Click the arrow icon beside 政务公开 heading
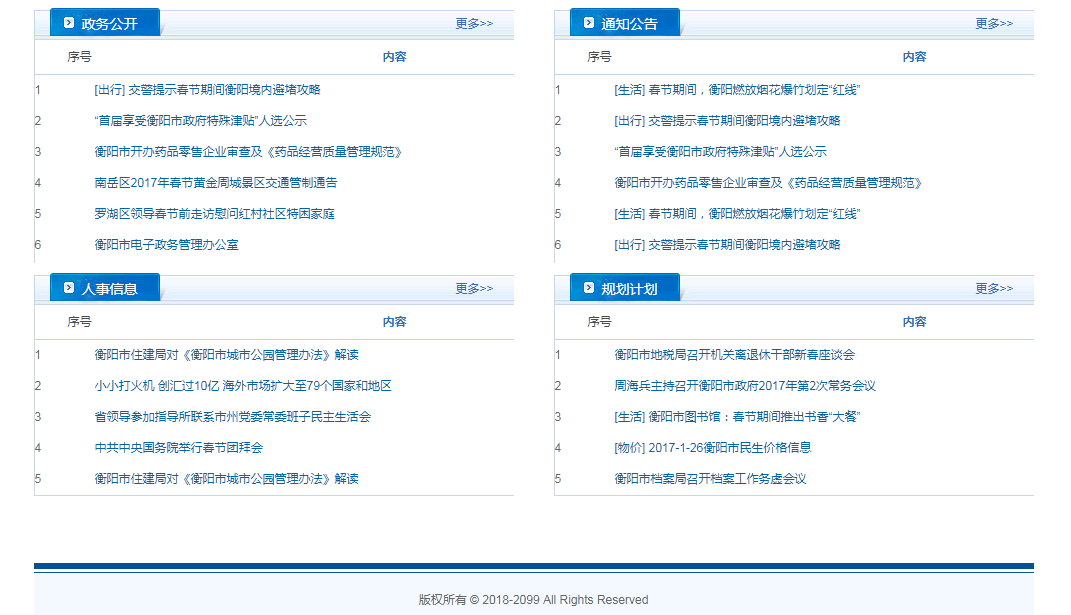The image size is (1071, 615). click(x=69, y=23)
